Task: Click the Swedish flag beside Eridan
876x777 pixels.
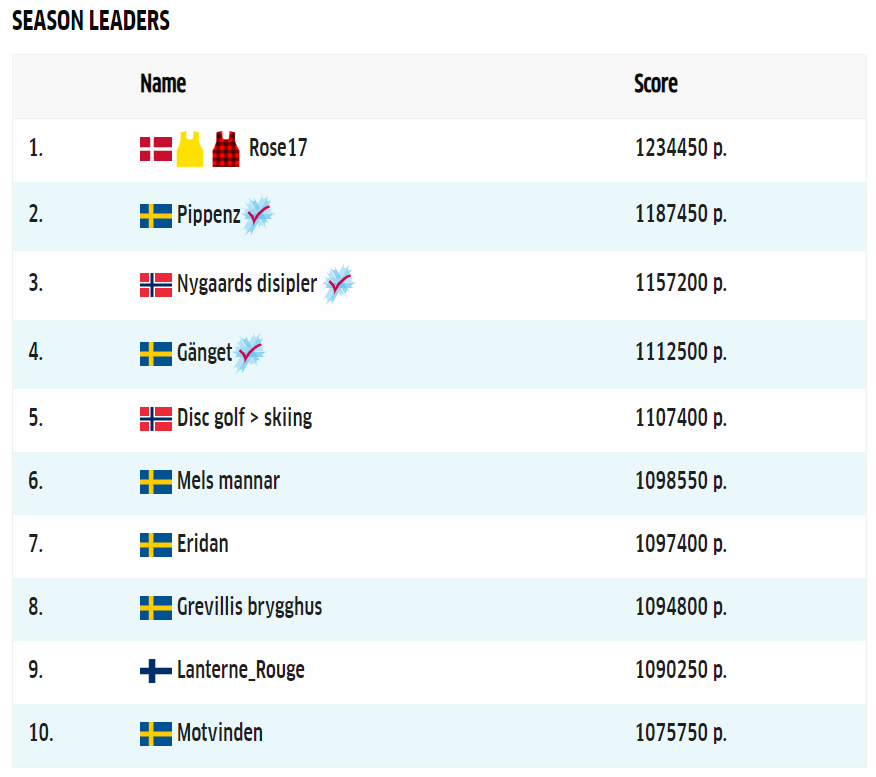Action: tap(155, 545)
